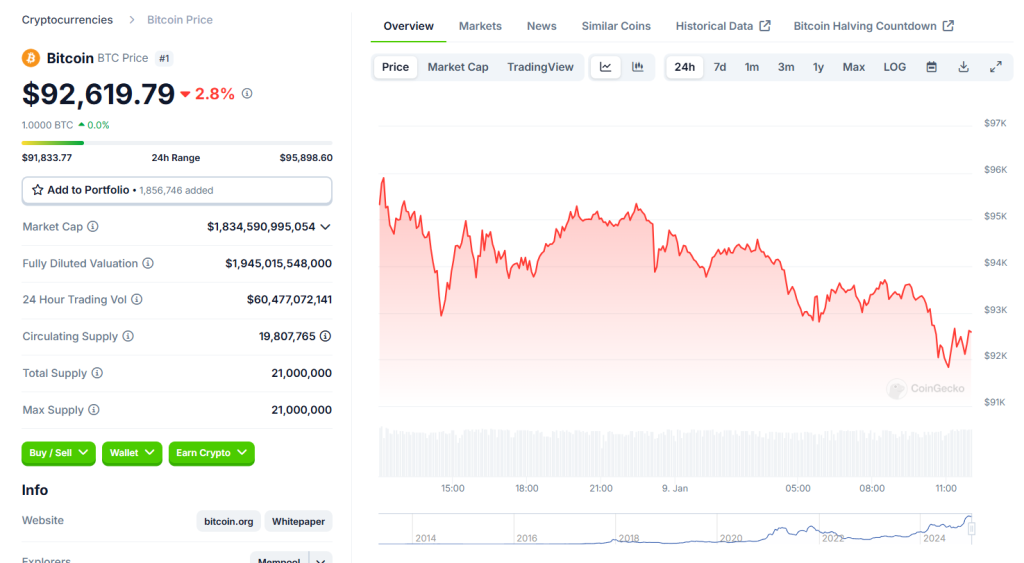The image size is (1024, 563).
Task: Click the 24h Range progress bar
Action: tap(177, 142)
